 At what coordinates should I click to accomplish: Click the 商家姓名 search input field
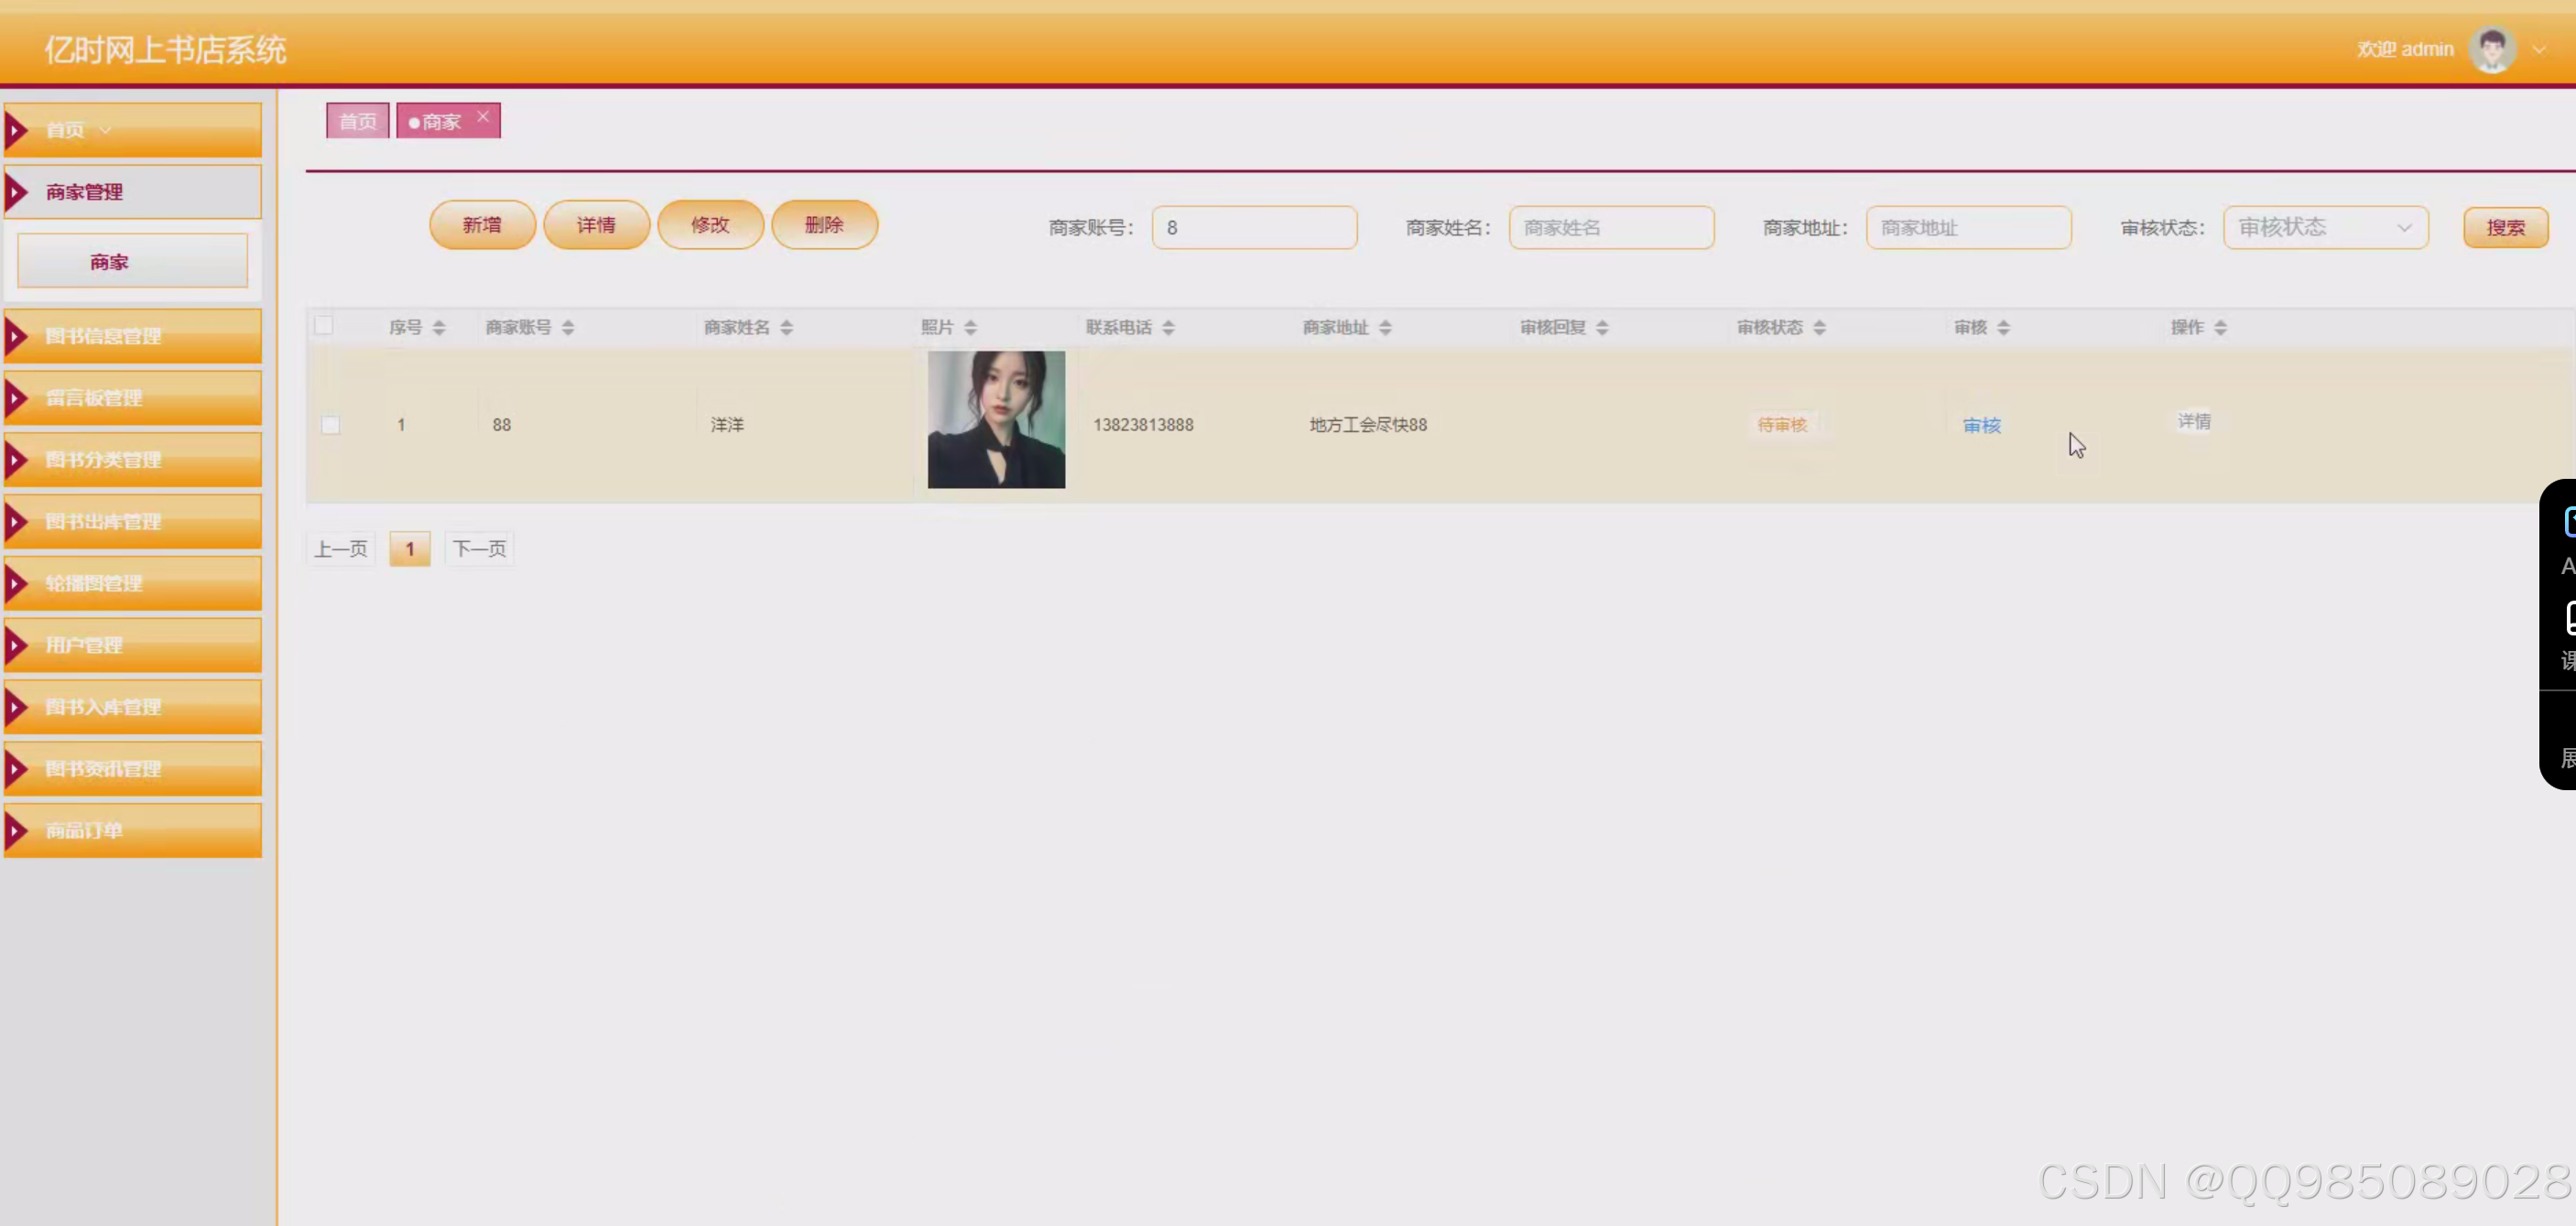click(x=1611, y=228)
